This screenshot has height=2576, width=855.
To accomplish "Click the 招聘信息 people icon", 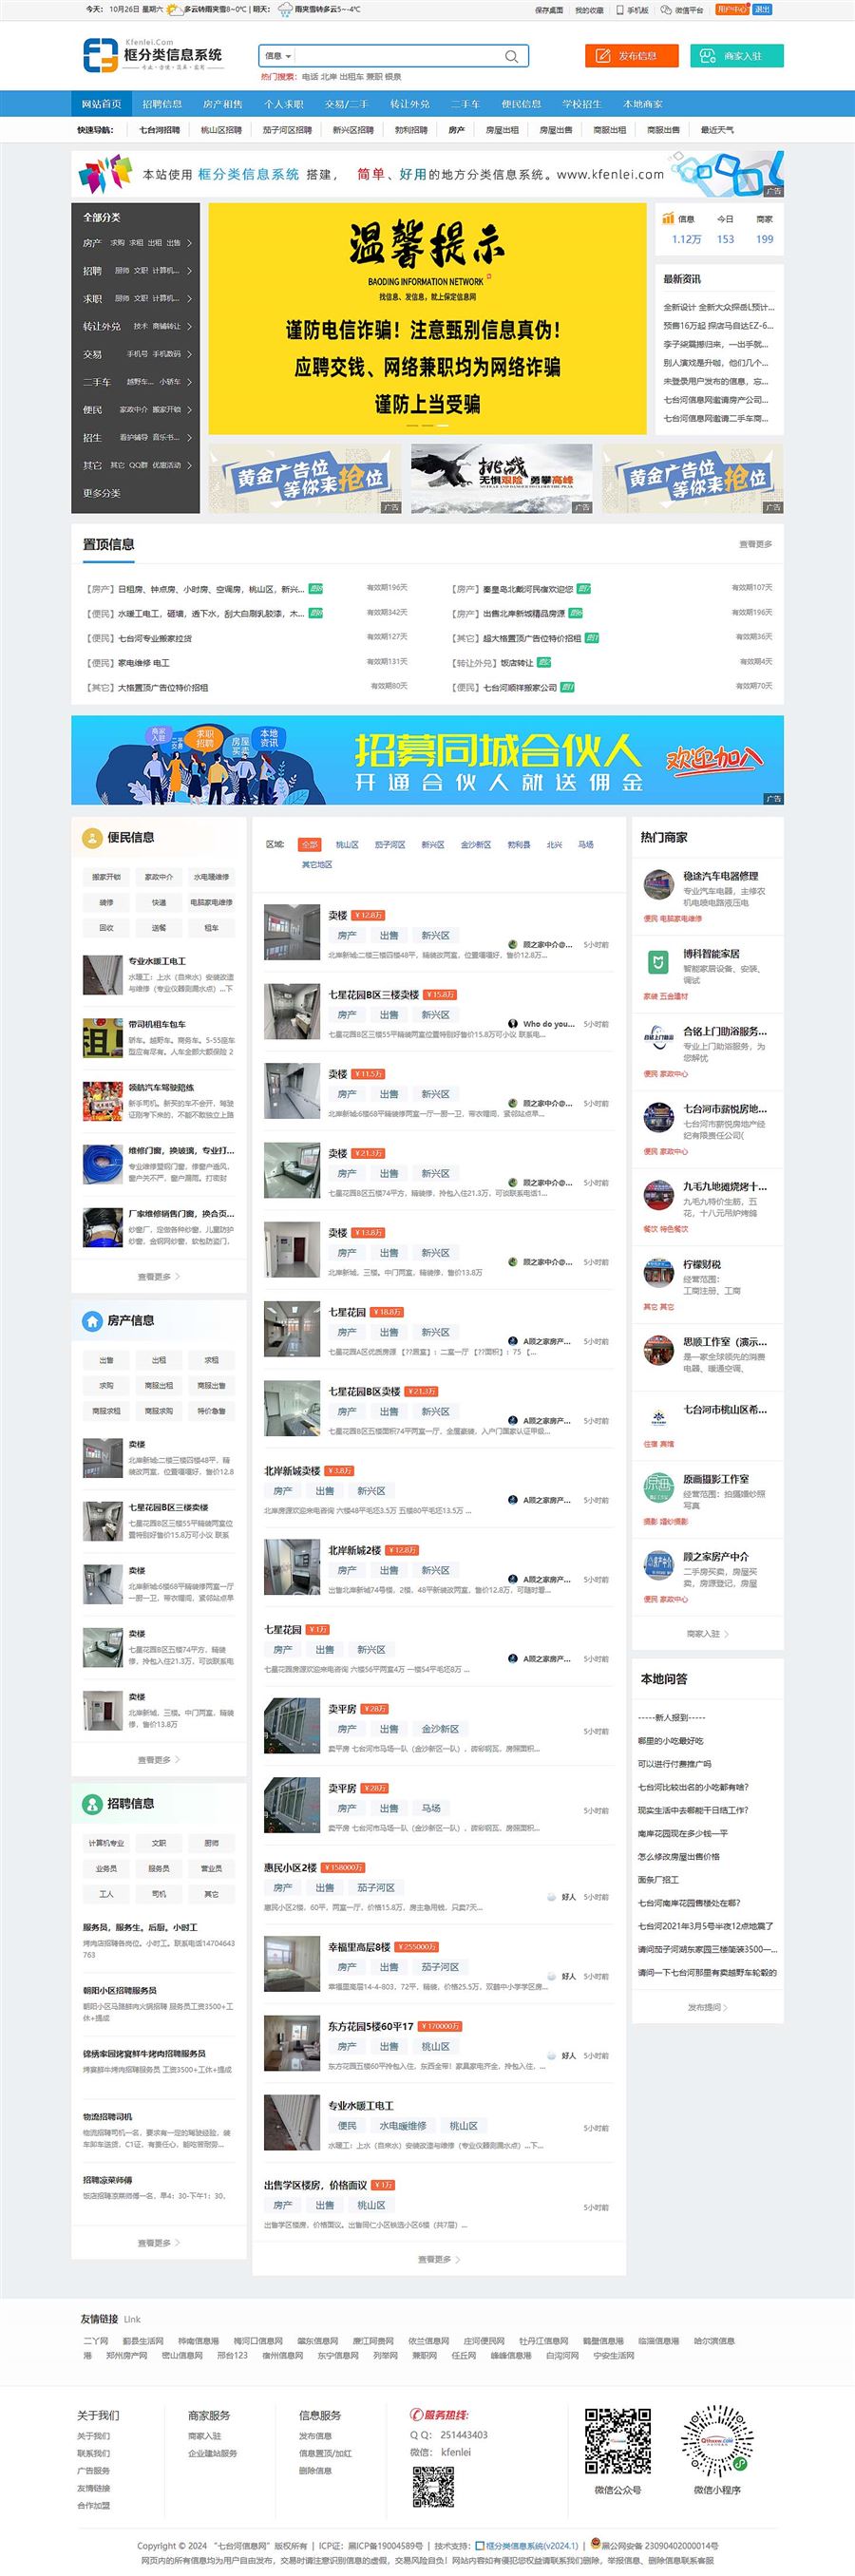I will [x=91, y=1803].
